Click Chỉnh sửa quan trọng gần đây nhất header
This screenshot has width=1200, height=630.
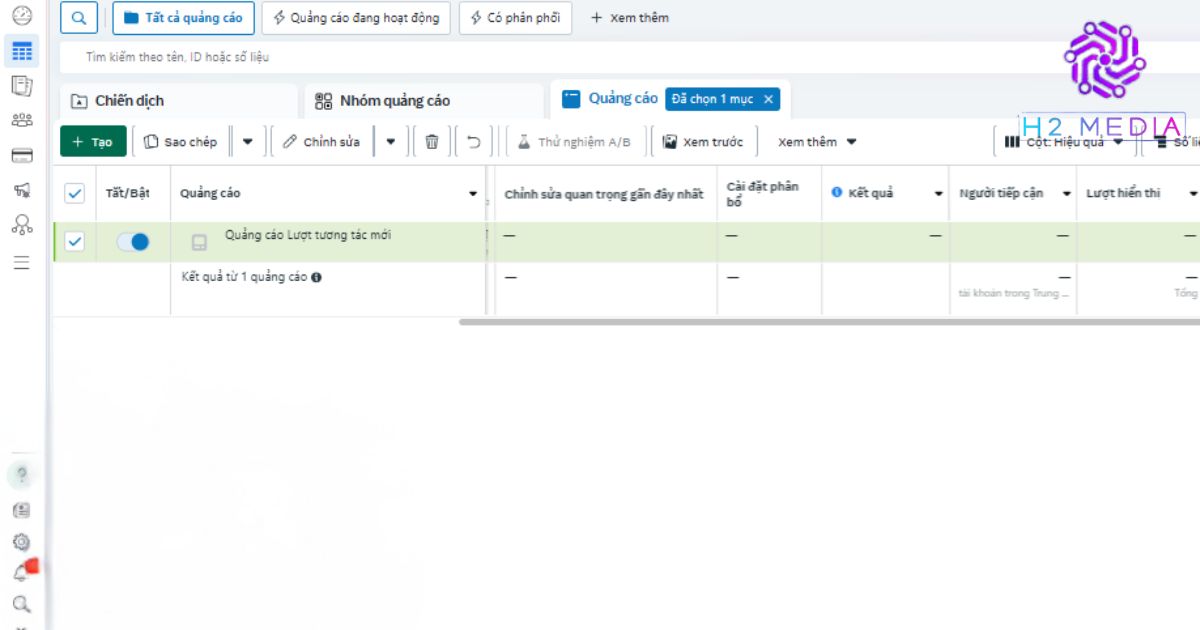pyautogui.click(x=603, y=194)
